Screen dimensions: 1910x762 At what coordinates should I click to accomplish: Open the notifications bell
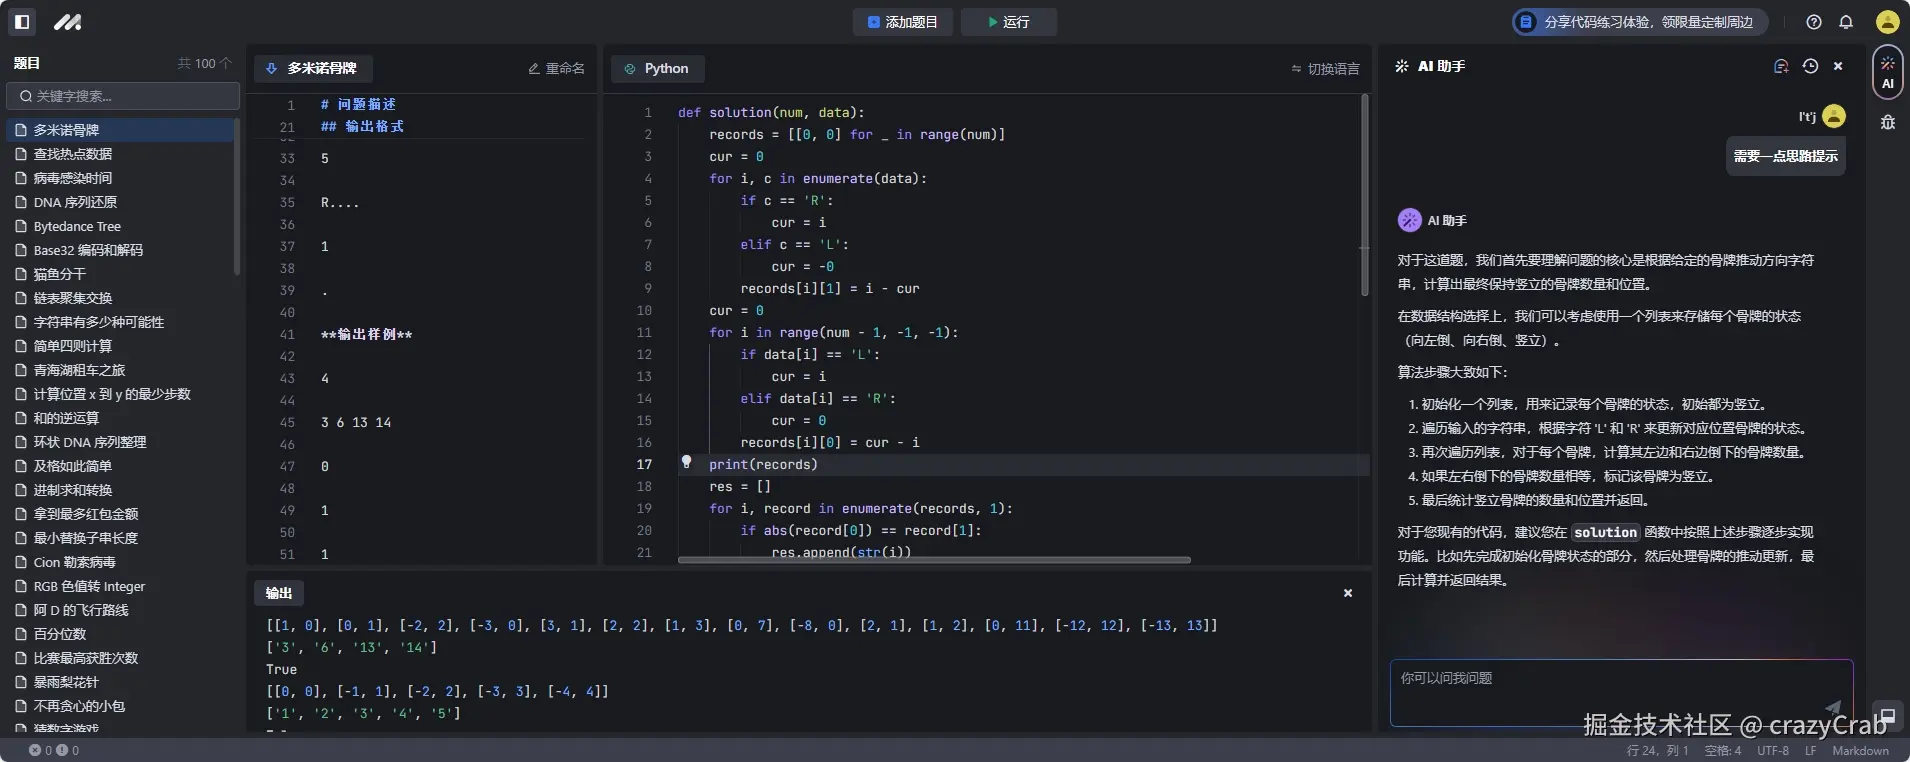coord(1846,22)
